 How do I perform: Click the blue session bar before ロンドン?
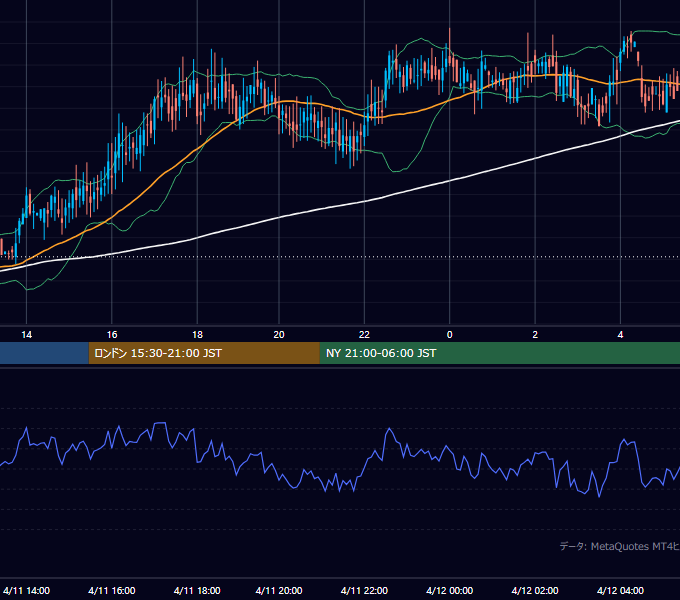point(44,353)
